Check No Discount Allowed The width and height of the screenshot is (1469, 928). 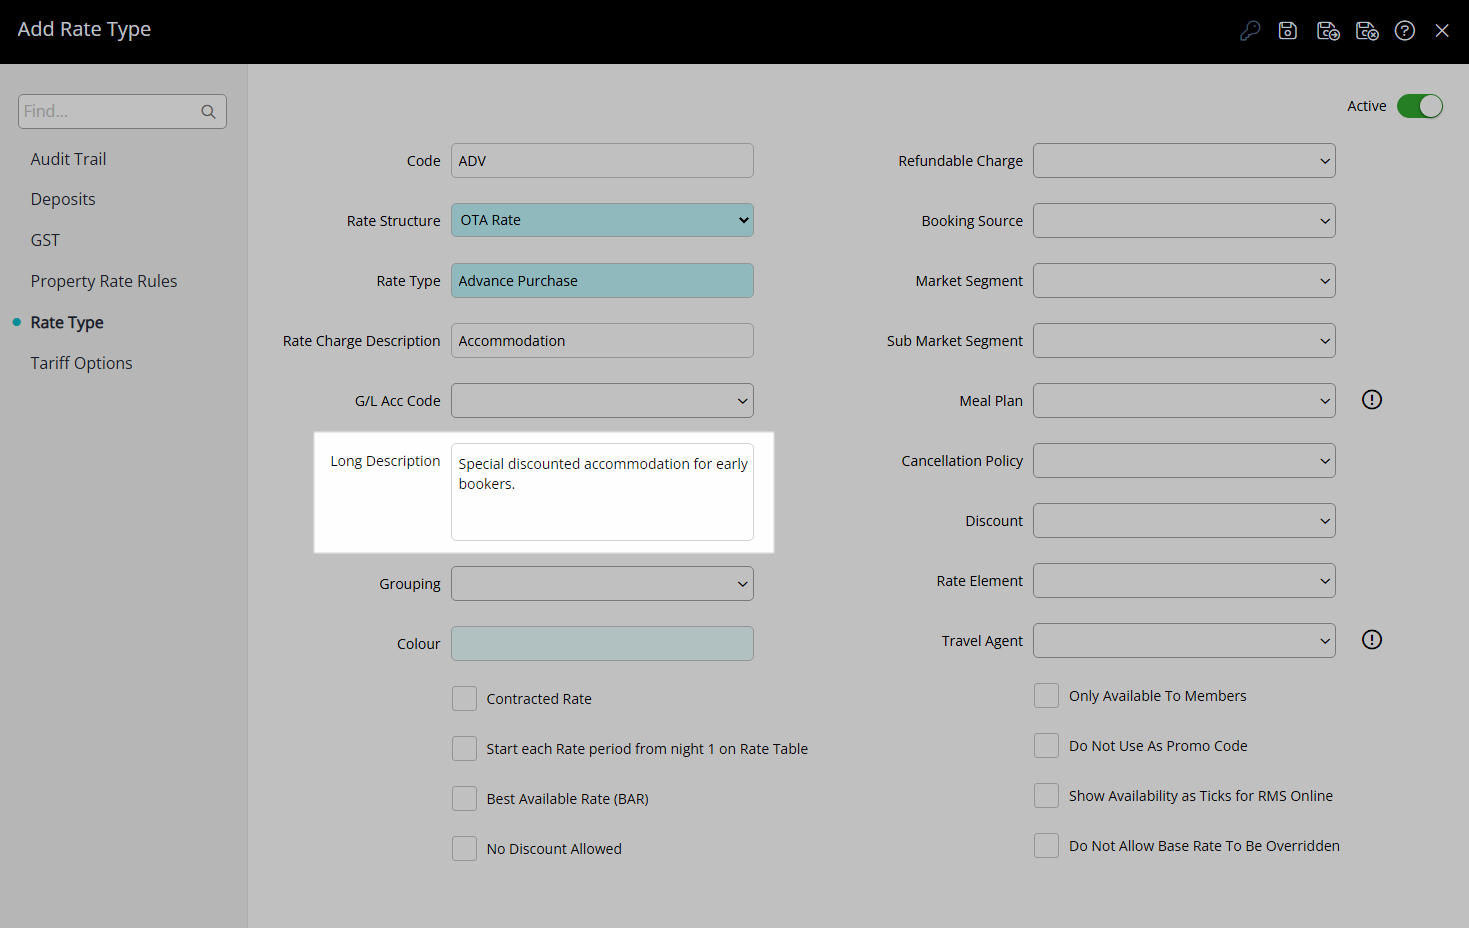[x=464, y=849]
